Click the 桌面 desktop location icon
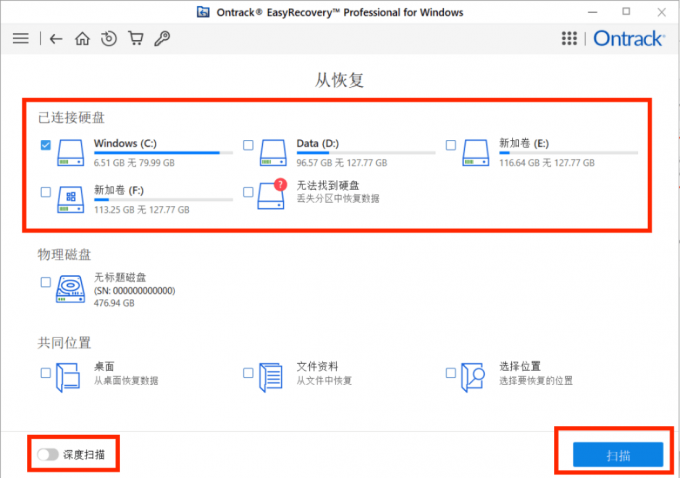 pos(68,377)
